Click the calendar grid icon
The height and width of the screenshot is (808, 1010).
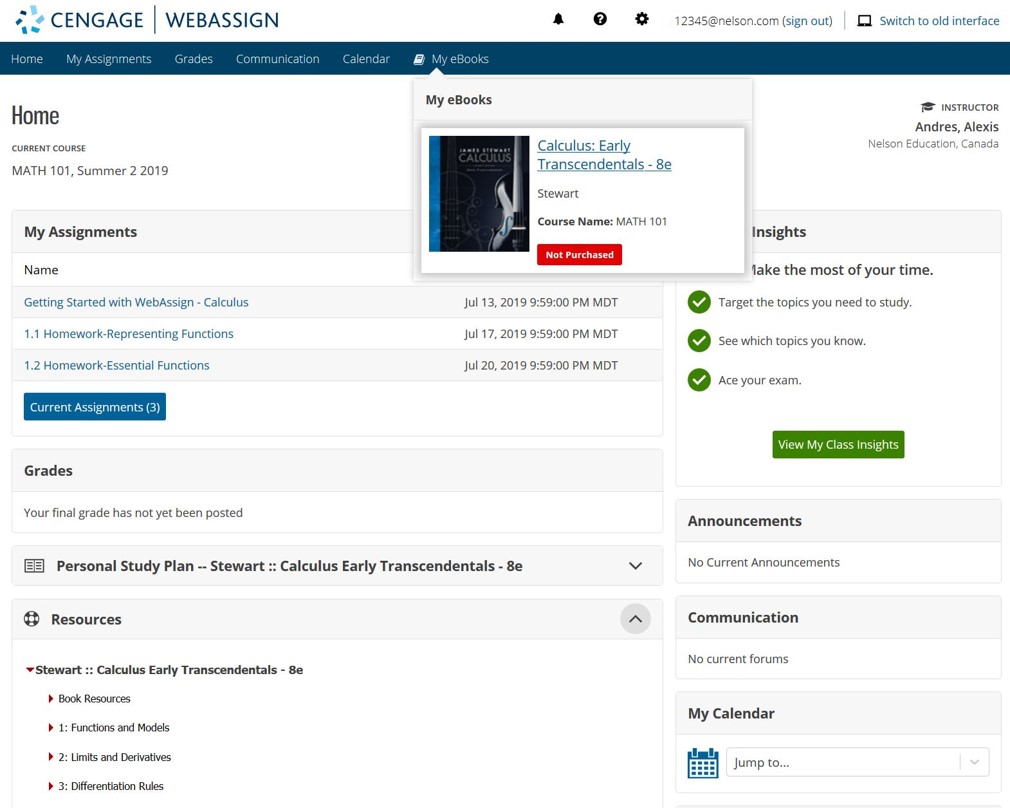click(x=703, y=762)
